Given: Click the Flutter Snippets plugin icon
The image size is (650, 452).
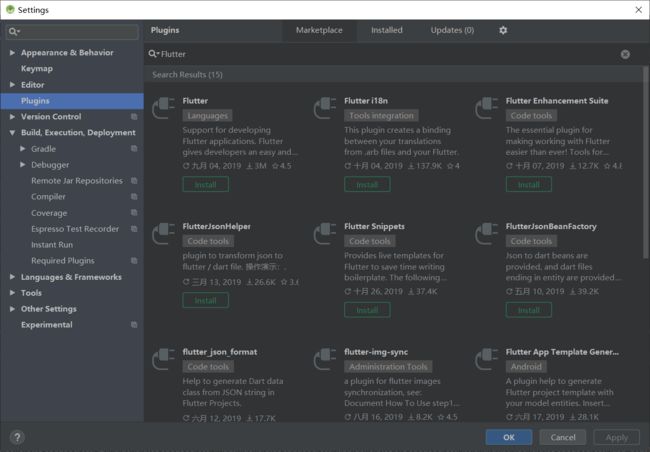Looking at the screenshot, I should 325,234.
